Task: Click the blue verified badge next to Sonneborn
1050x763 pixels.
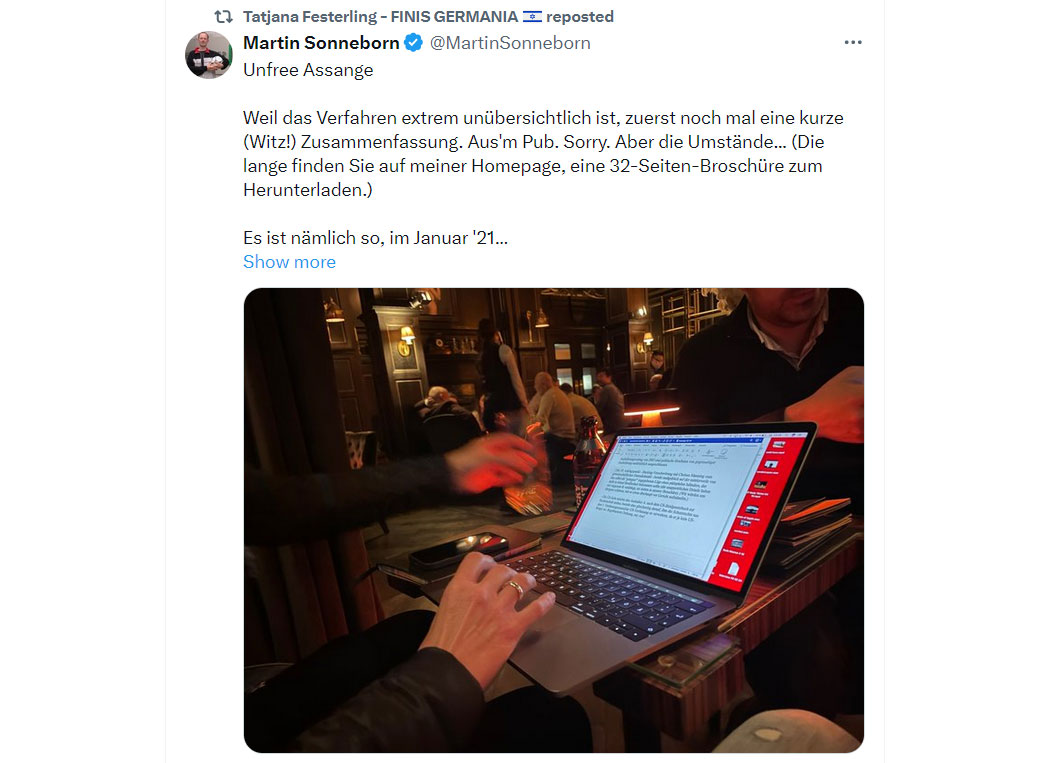Action: pyautogui.click(x=413, y=43)
